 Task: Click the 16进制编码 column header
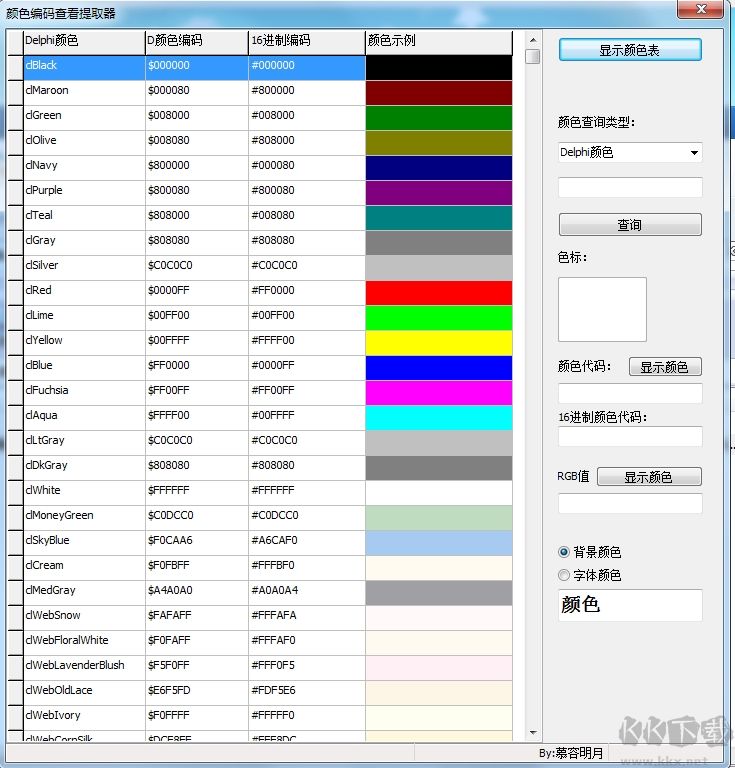(306, 41)
